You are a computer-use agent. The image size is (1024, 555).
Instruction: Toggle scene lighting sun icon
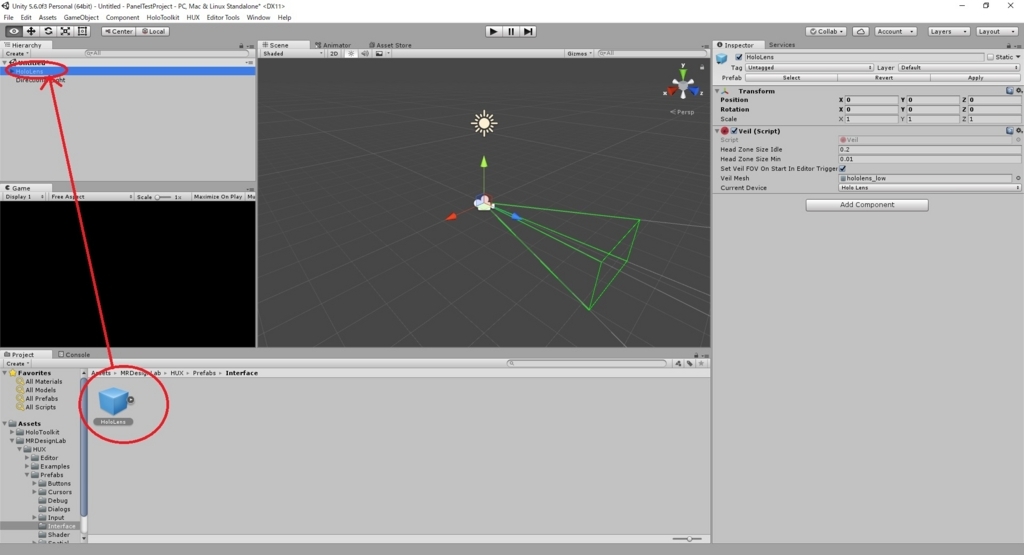point(351,54)
